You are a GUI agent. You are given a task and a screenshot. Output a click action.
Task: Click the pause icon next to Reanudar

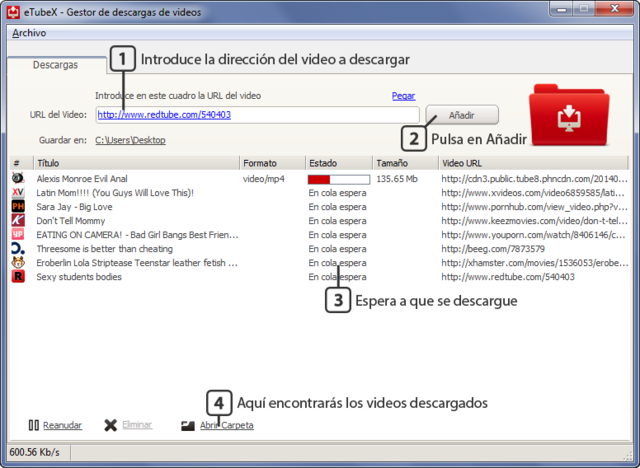[x=33, y=425]
